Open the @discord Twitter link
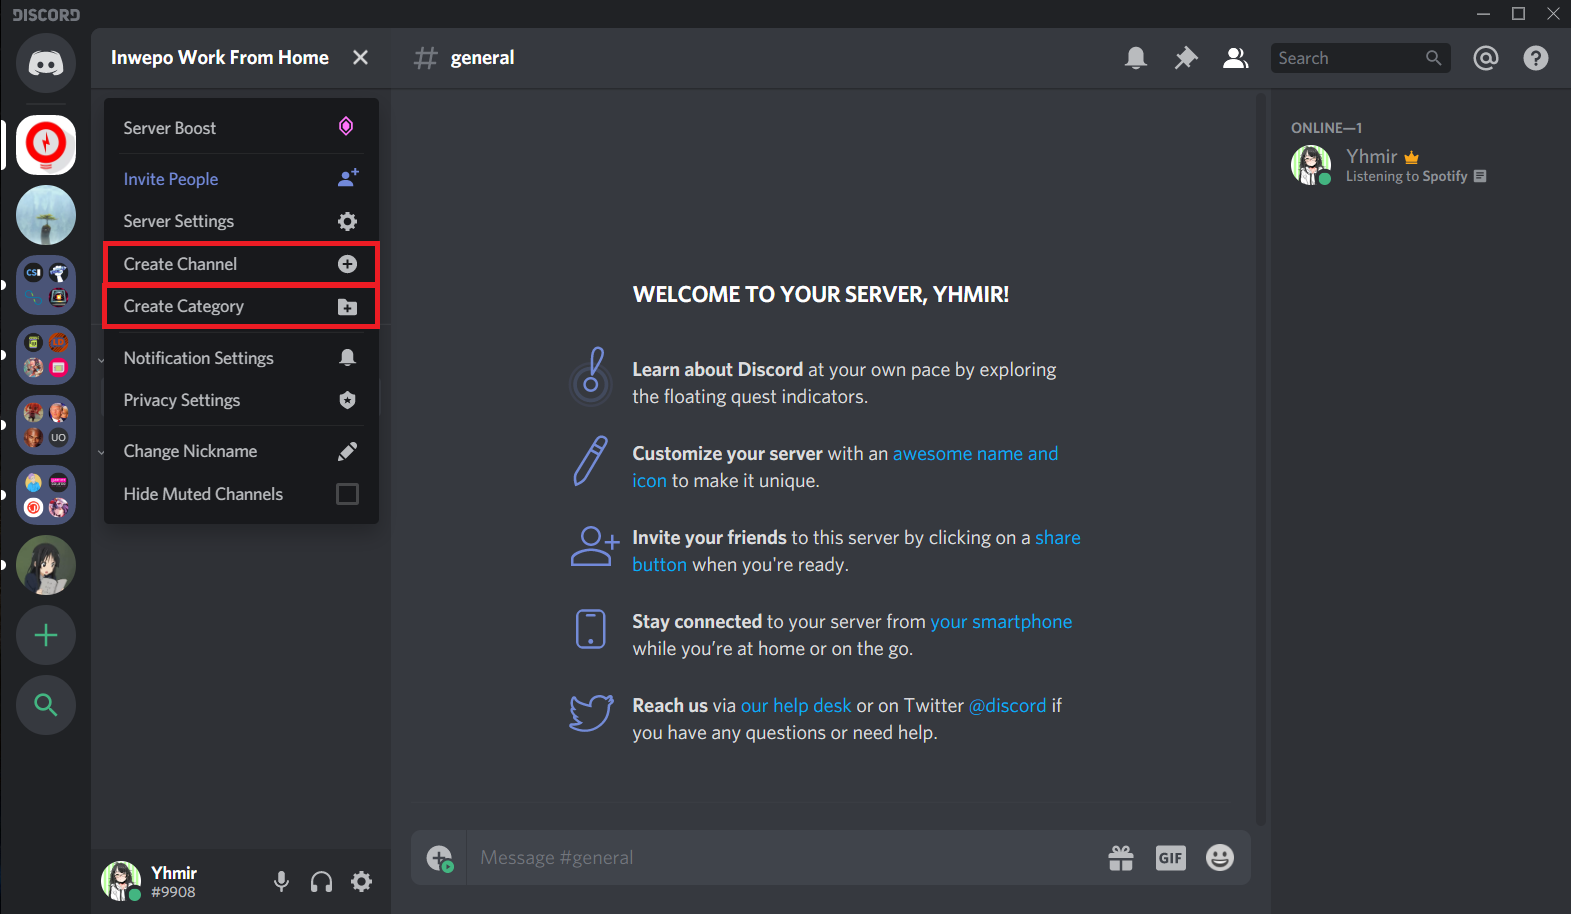 pyautogui.click(x=1008, y=705)
